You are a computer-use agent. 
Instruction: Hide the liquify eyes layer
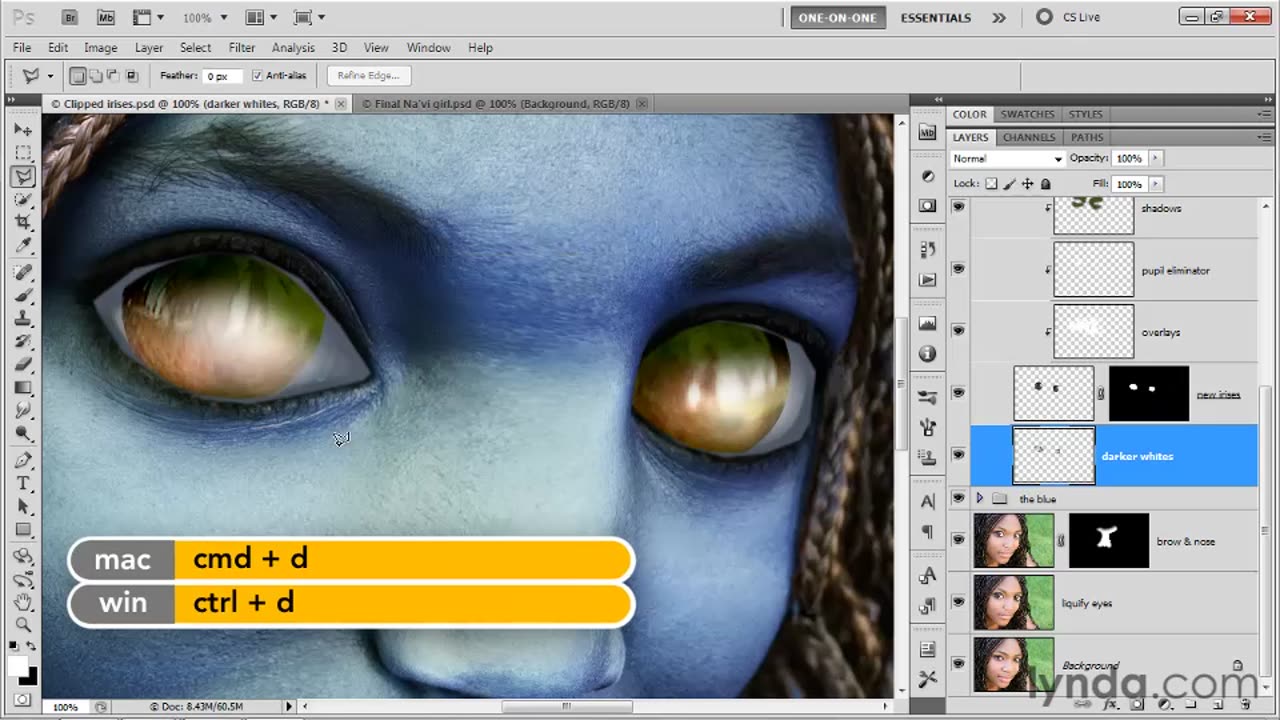[x=958, y=602]
